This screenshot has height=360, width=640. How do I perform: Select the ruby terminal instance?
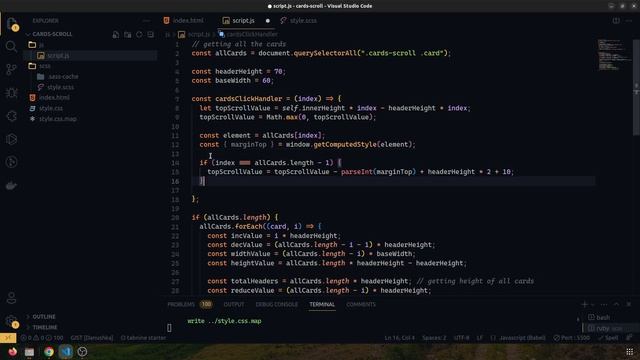(x=604, y=328)
